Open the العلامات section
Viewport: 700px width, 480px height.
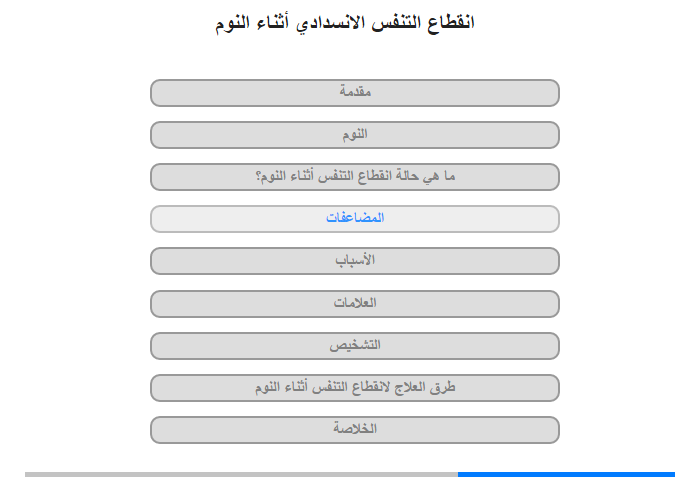(355, 304)
